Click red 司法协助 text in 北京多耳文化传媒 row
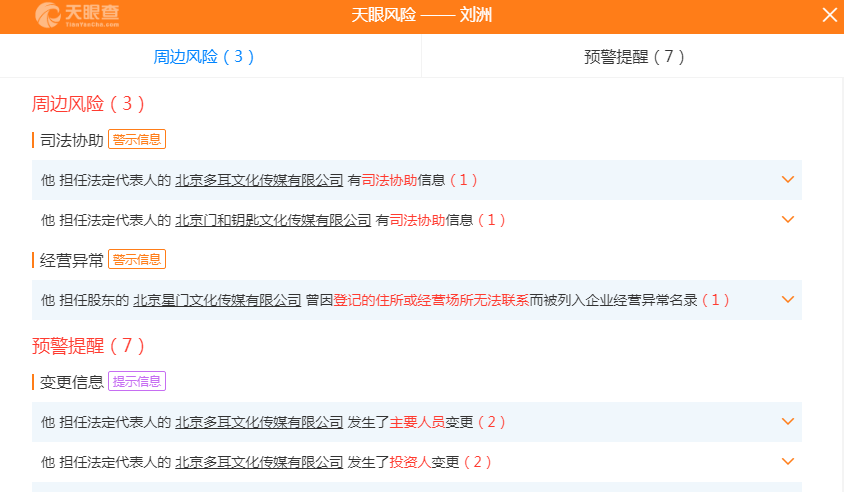The width and height of the screenshot is (844, 492). tap(389, 180)
